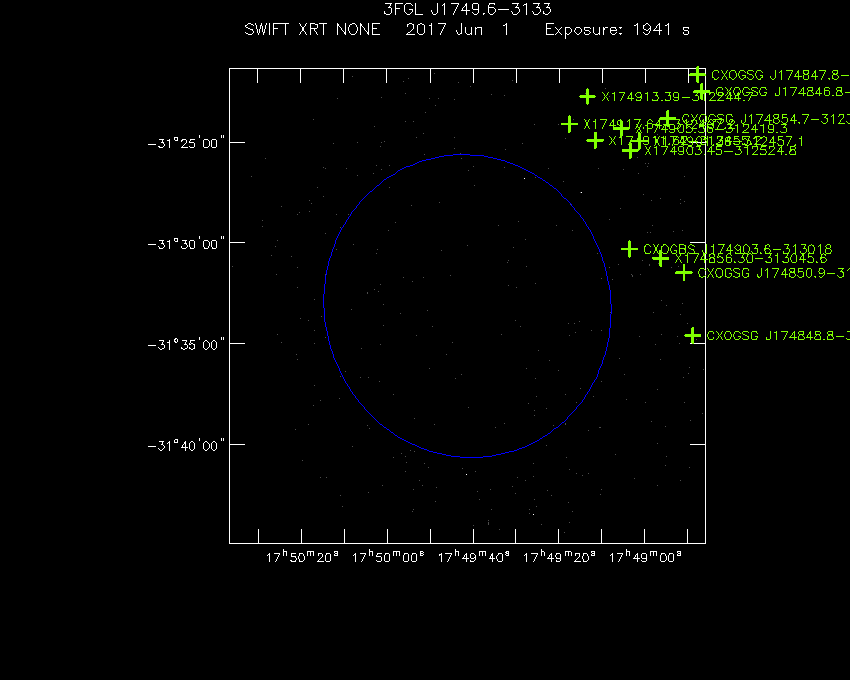Click the -31°25'00" declination axis label
850x680 pixels.
tap(186, 144)
